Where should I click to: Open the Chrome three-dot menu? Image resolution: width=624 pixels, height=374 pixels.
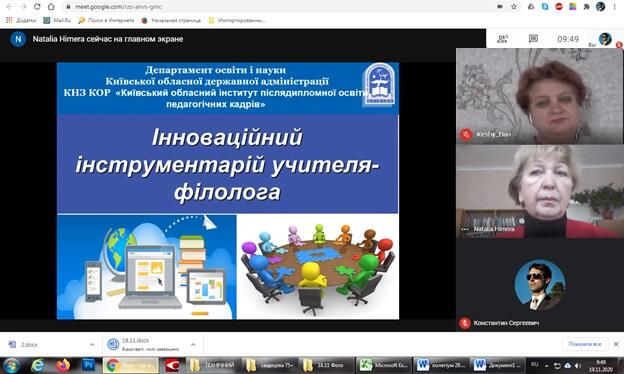(x=615, y=7)
